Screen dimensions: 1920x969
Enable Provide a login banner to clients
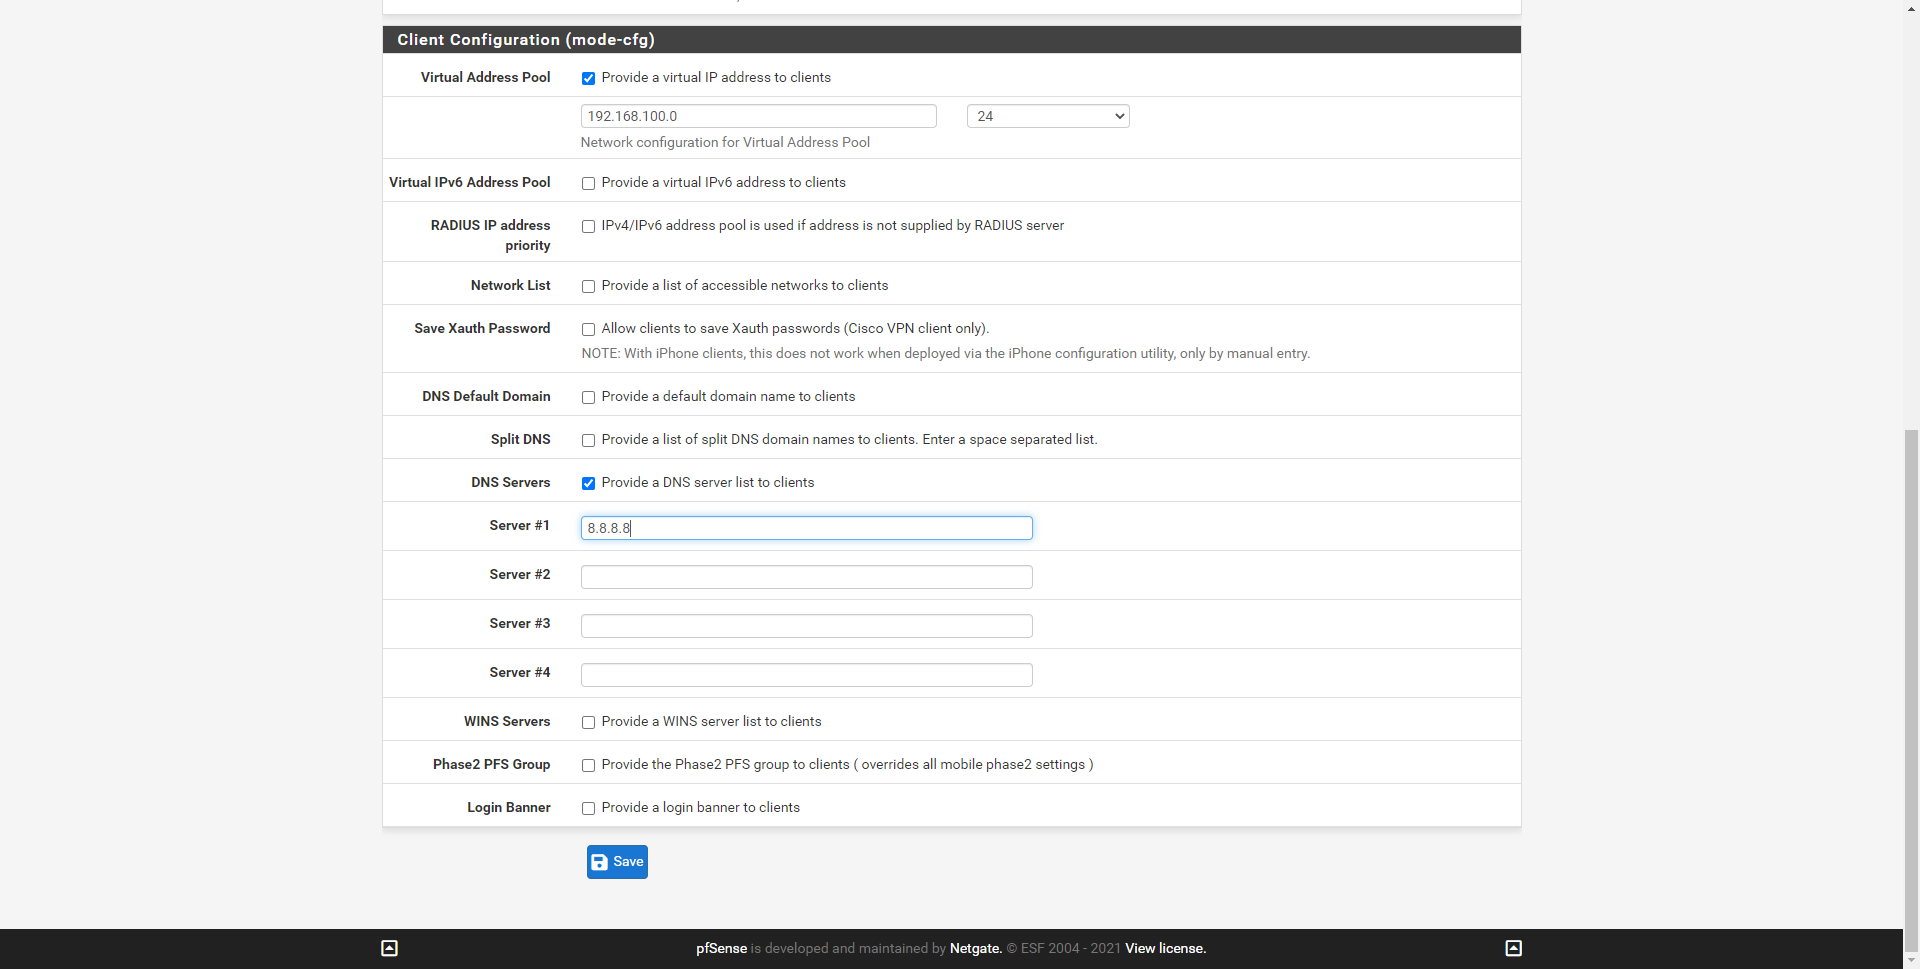coord(588,808)
